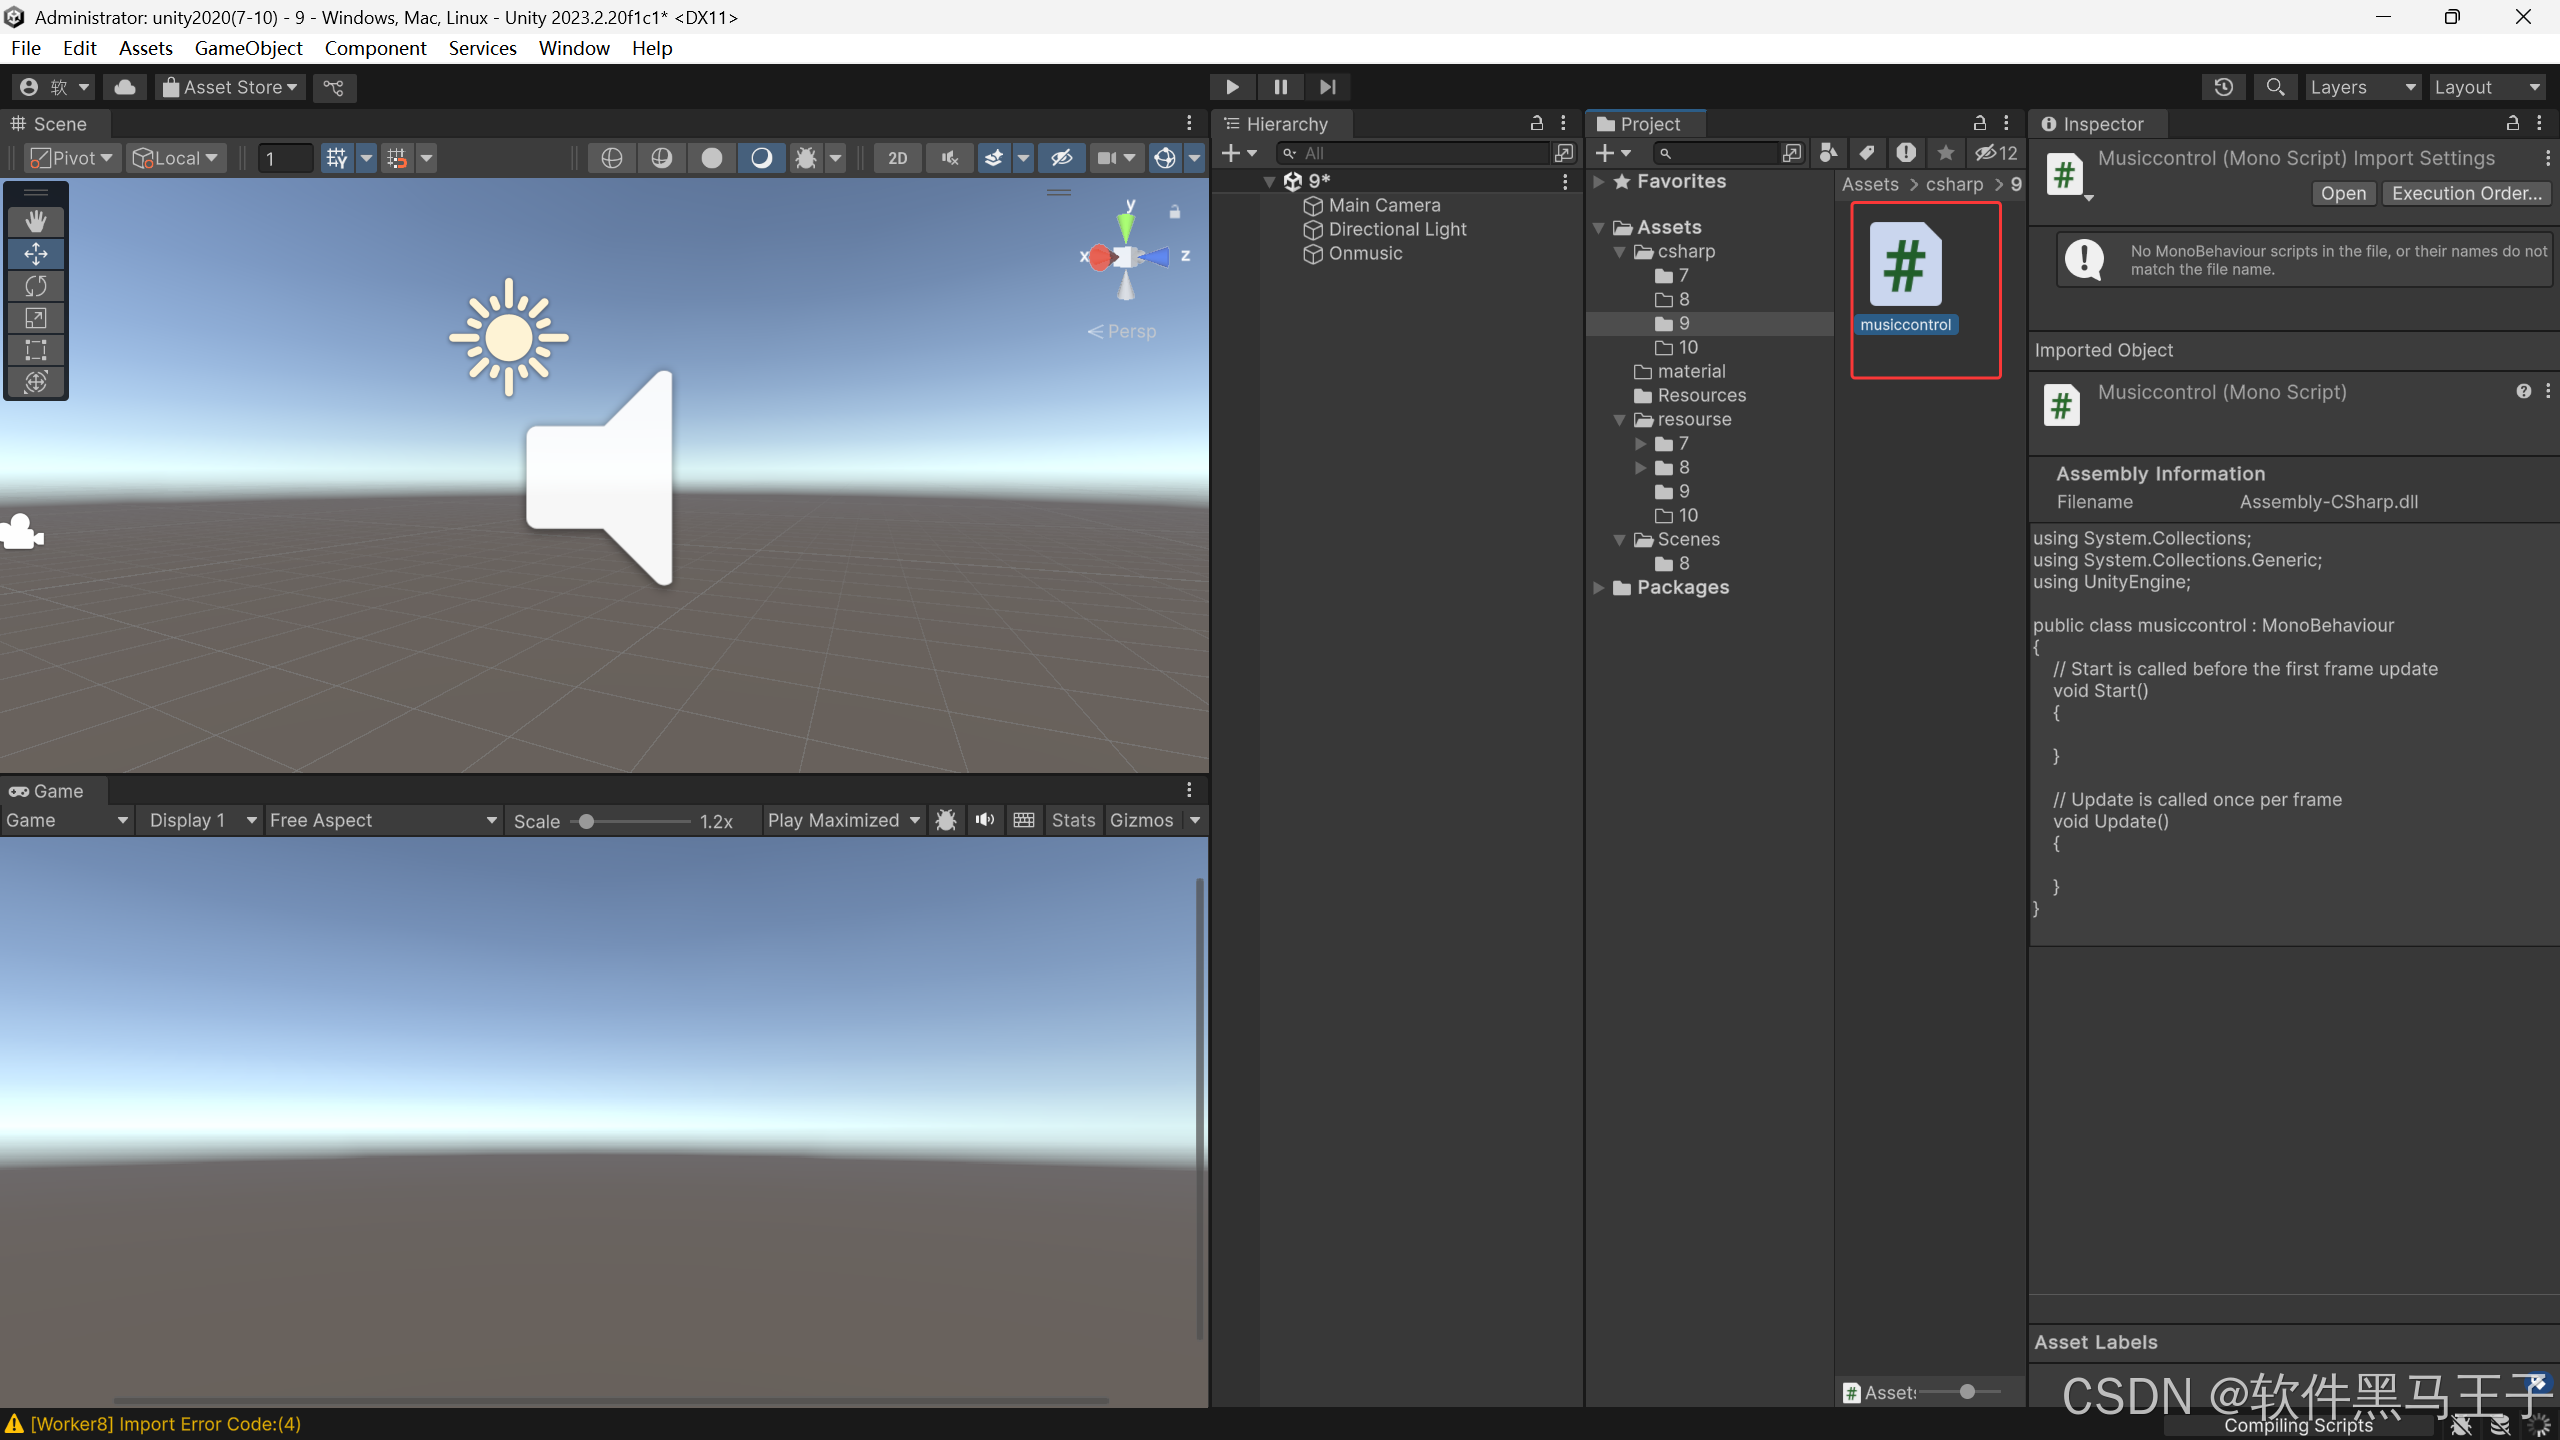Select the Rect tool

[x=36, y=350]
